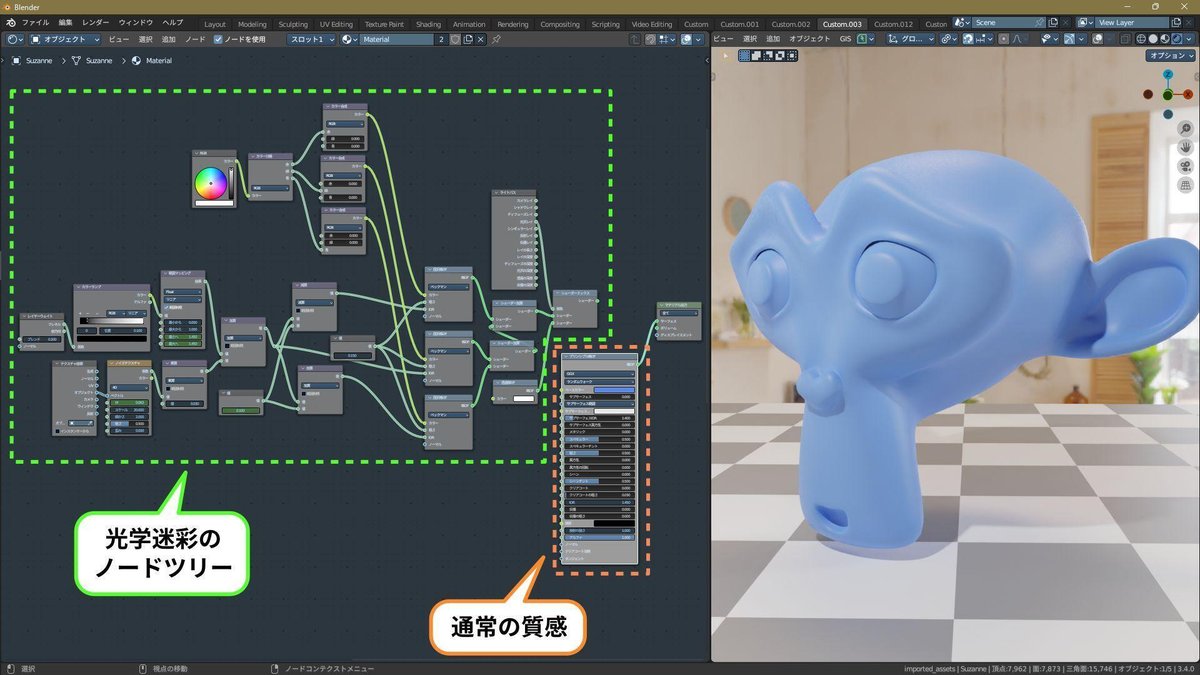Switch to the UV Editing workspace tab
This screenshot has height=675, width=1200.
336,23
